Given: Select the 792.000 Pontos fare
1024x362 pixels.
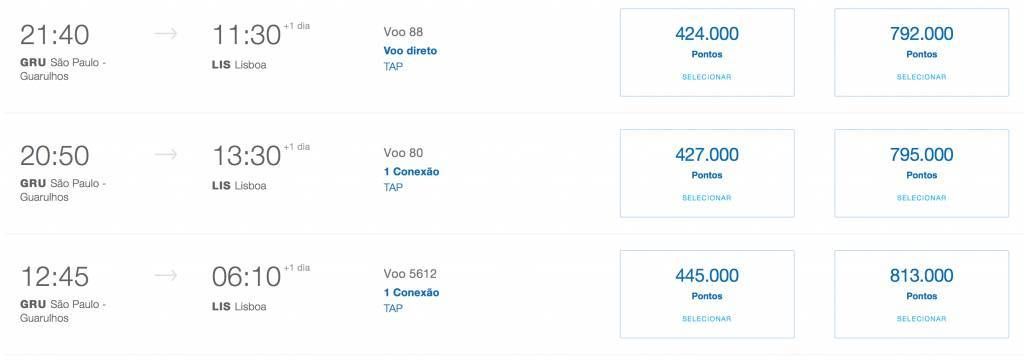Looking at the screenshot, I should [921, 52].
